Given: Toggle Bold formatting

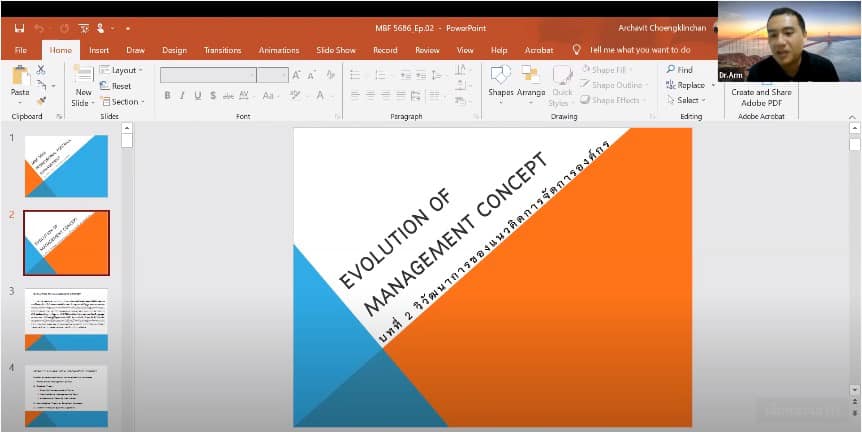Looking at the screenshot, I should [x=167, y=96].
